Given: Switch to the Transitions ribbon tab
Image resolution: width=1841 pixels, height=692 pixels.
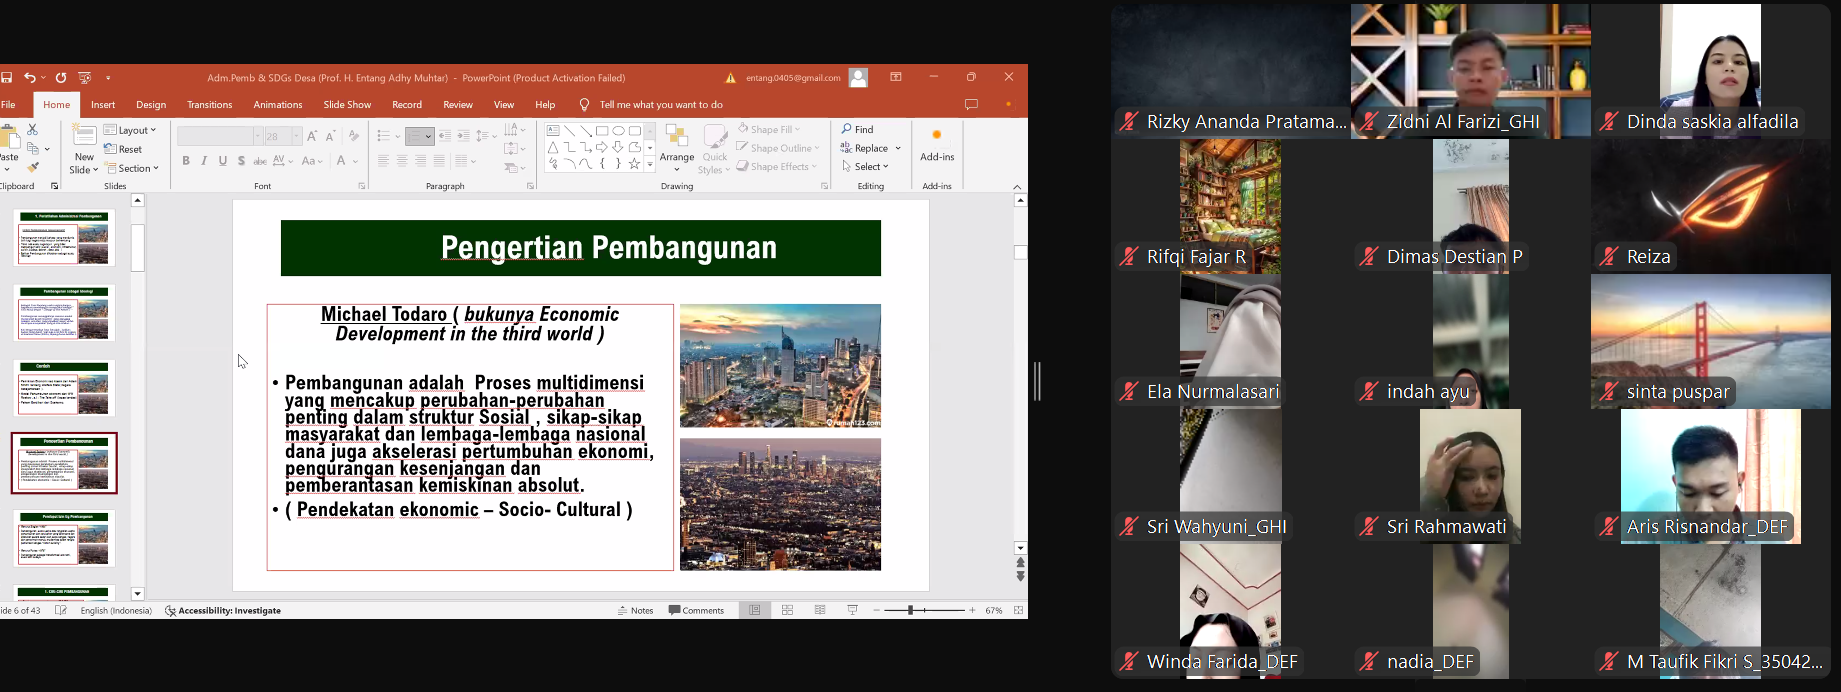Looking at the screenshot, I should pyautogui.click(x=210, y=105).
